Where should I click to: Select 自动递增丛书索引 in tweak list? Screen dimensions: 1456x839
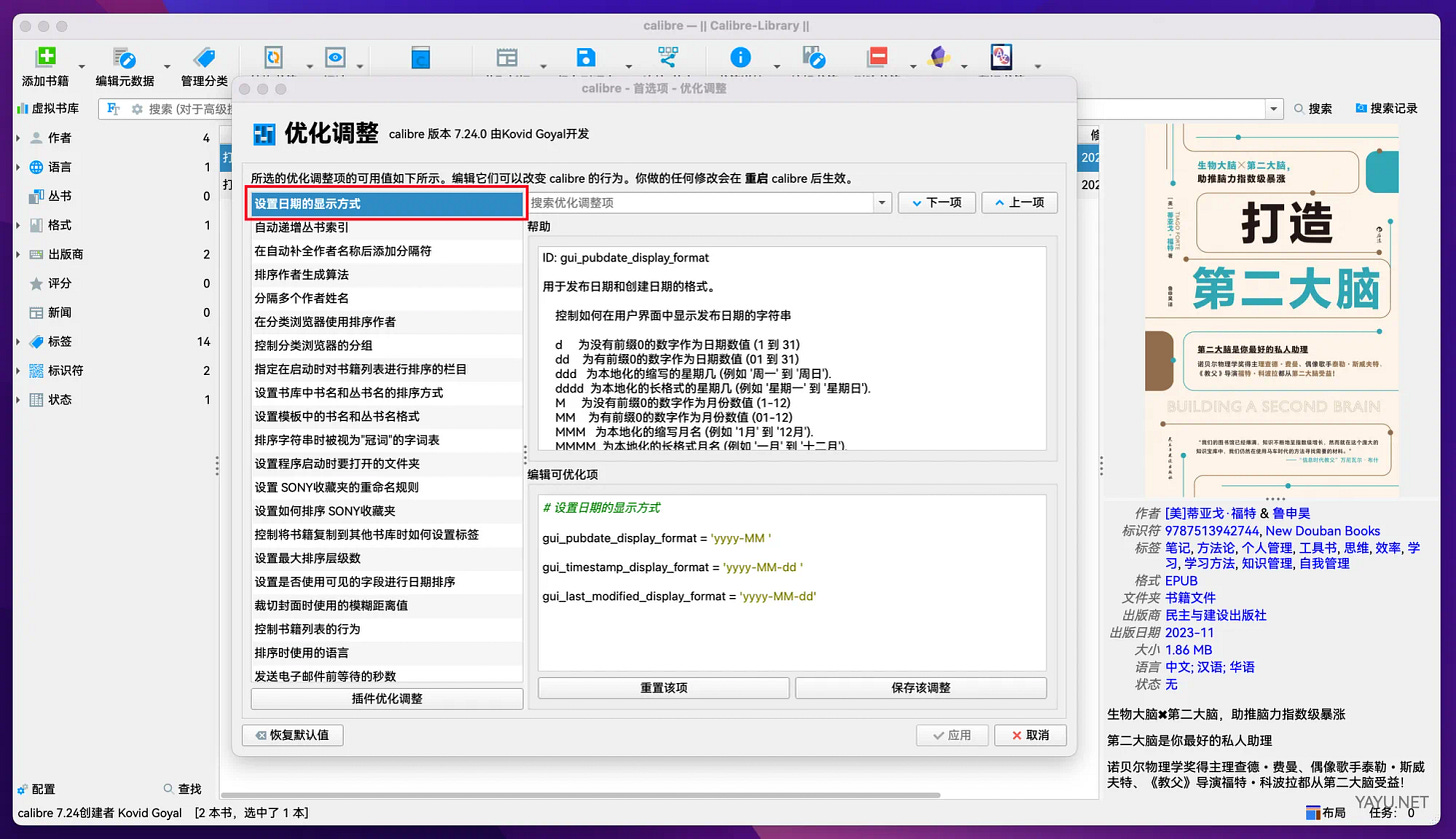coord(387,227)
